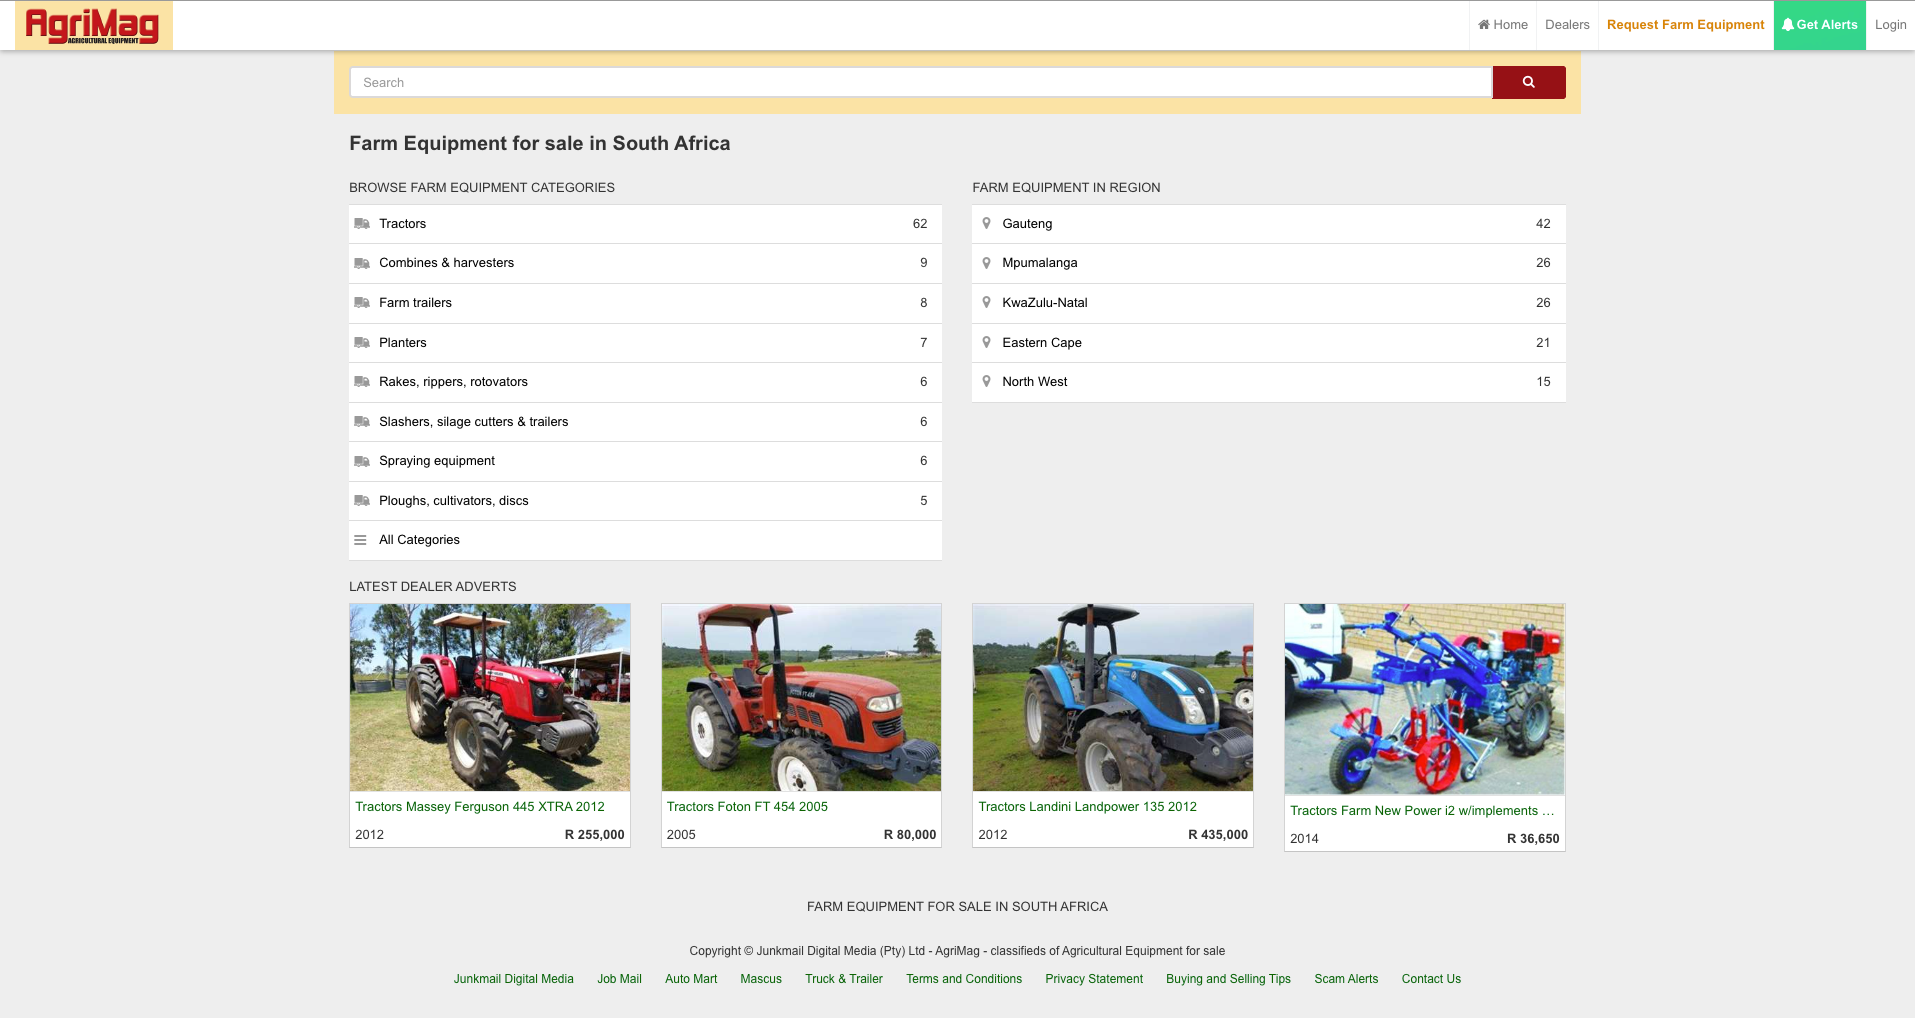View All Categories
The height and width of the screenshot is (1018, 1915).
coord(645,540)
